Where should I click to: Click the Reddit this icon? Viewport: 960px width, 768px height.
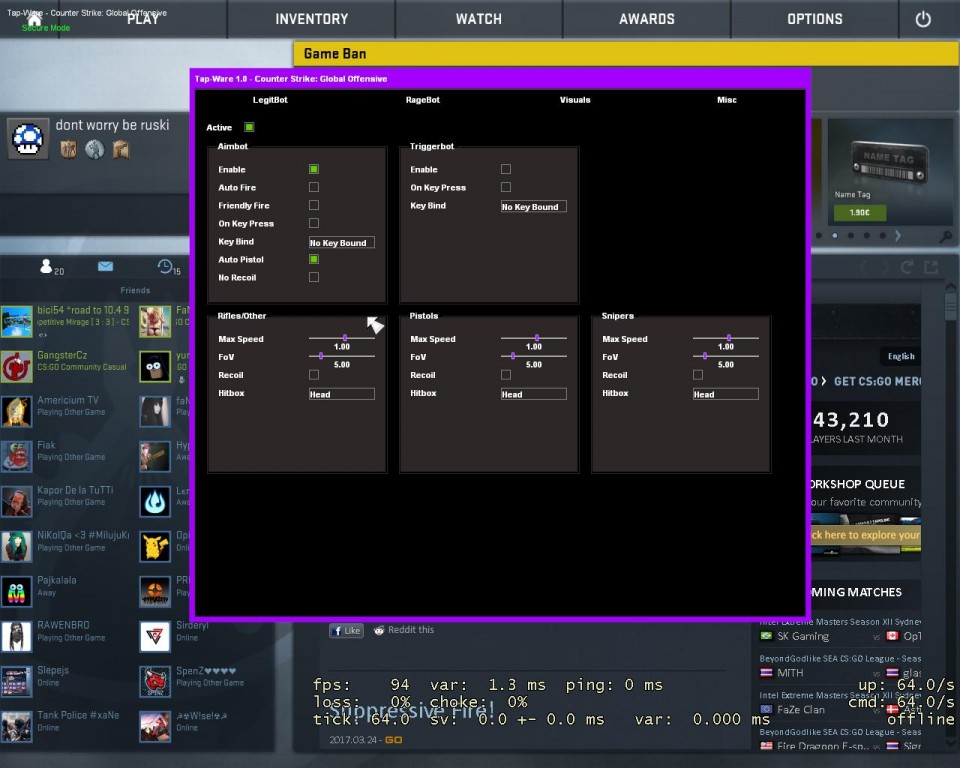(x=379, y=630)
